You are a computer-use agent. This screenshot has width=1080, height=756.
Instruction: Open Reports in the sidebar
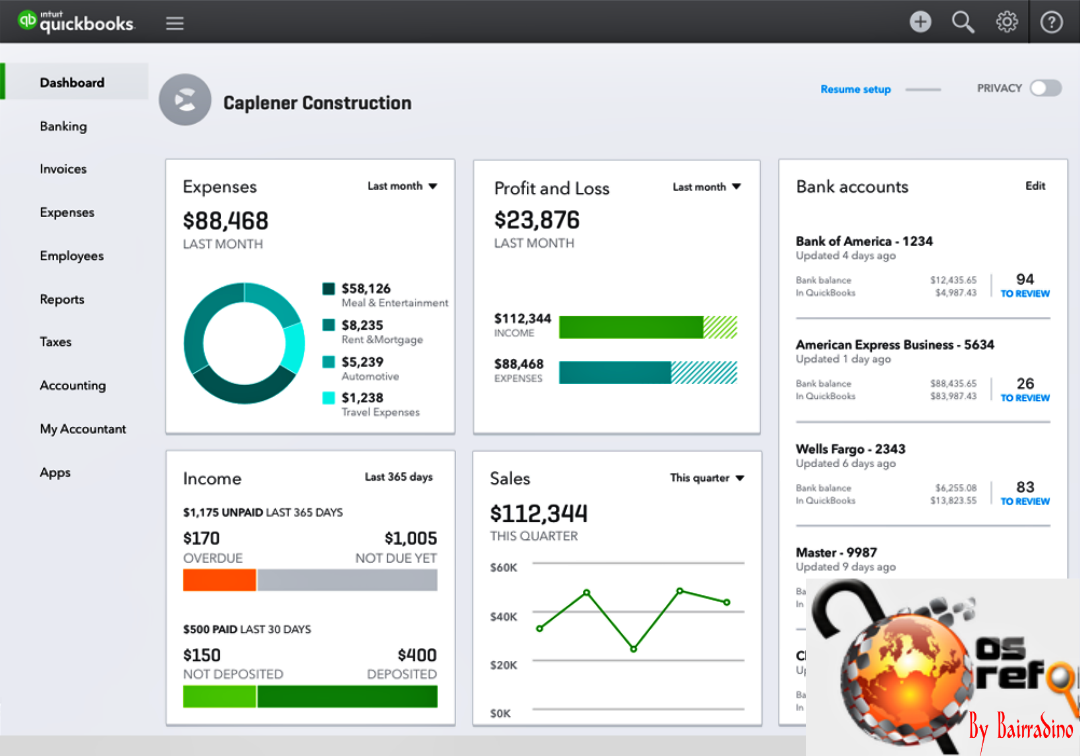pyautogui.click(x=62, y=299)
